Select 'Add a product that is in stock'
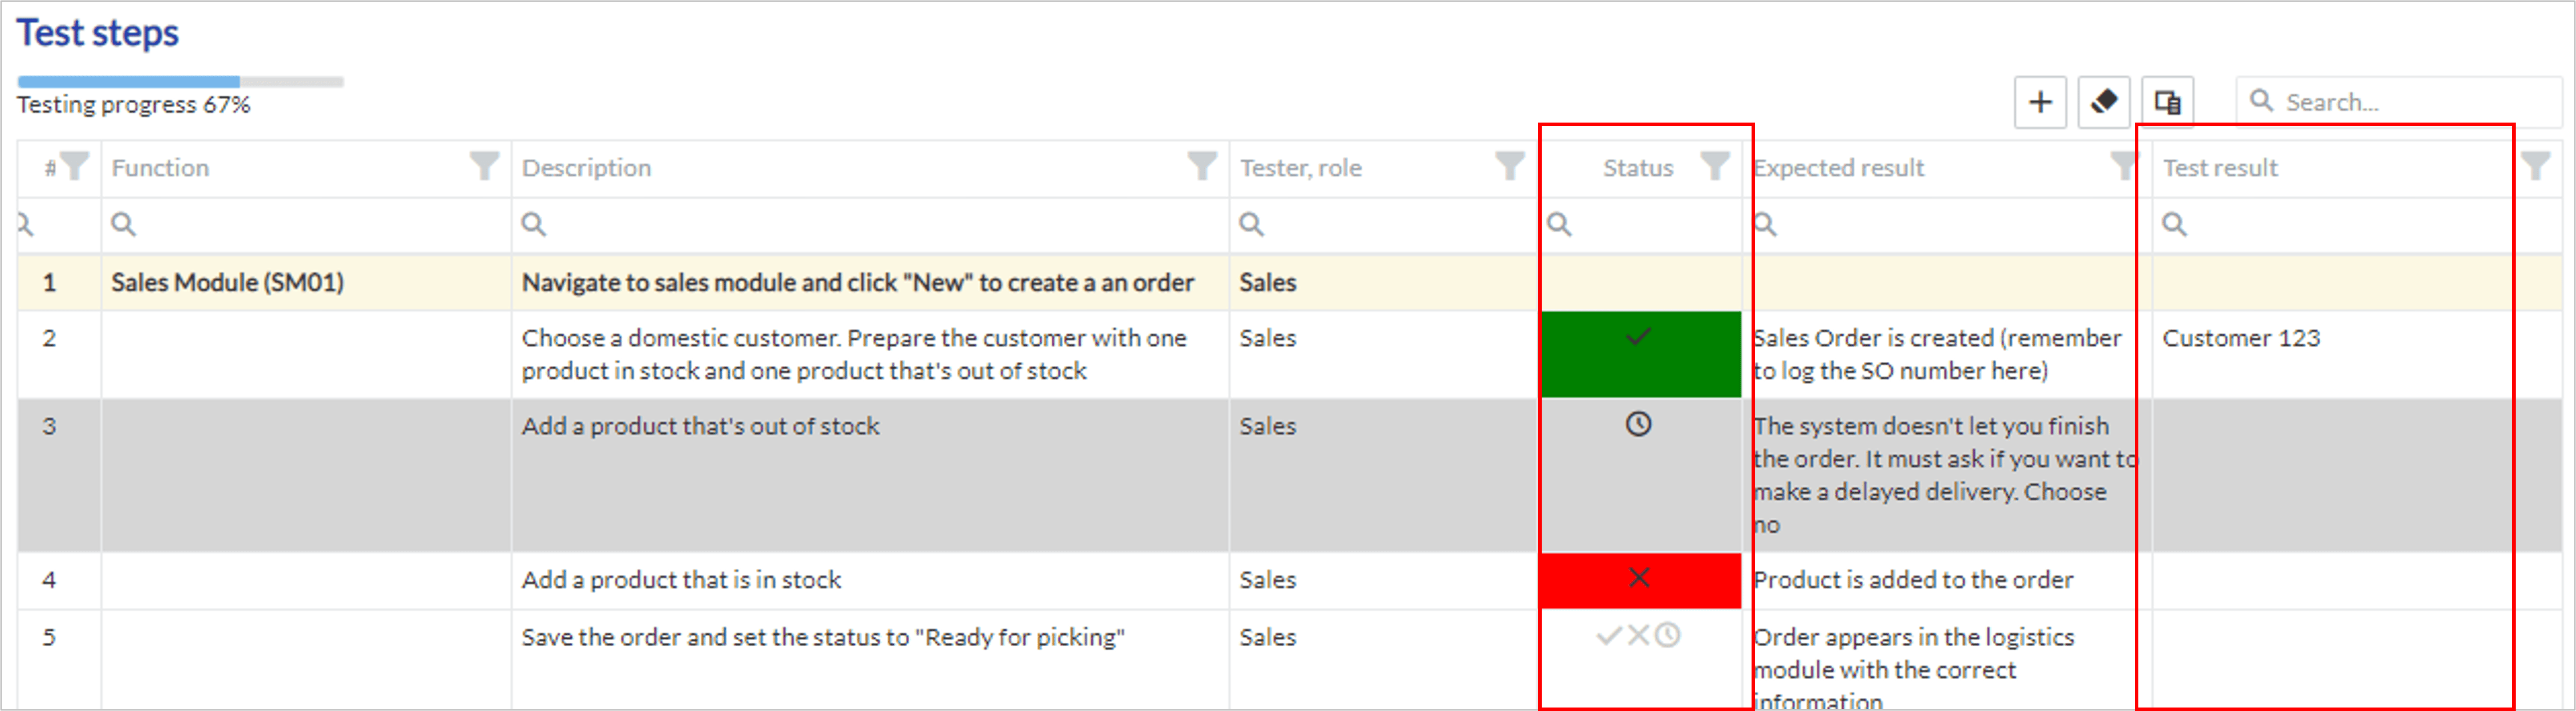 [870, 580]
